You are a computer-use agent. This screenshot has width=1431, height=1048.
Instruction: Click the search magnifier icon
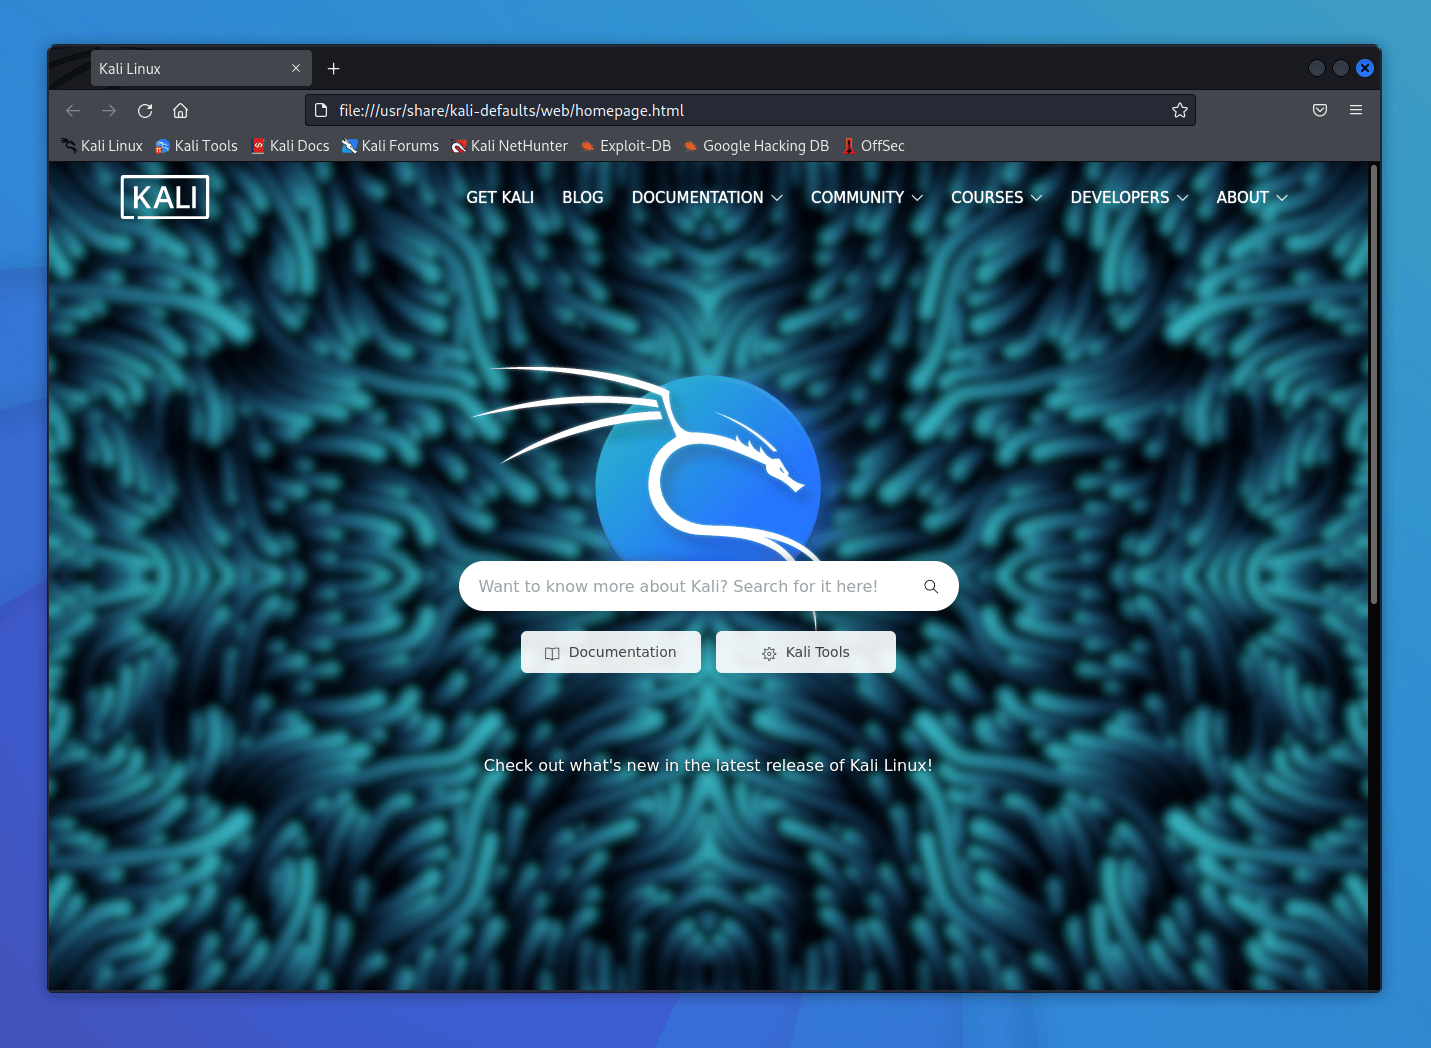(x=930, y=586)
